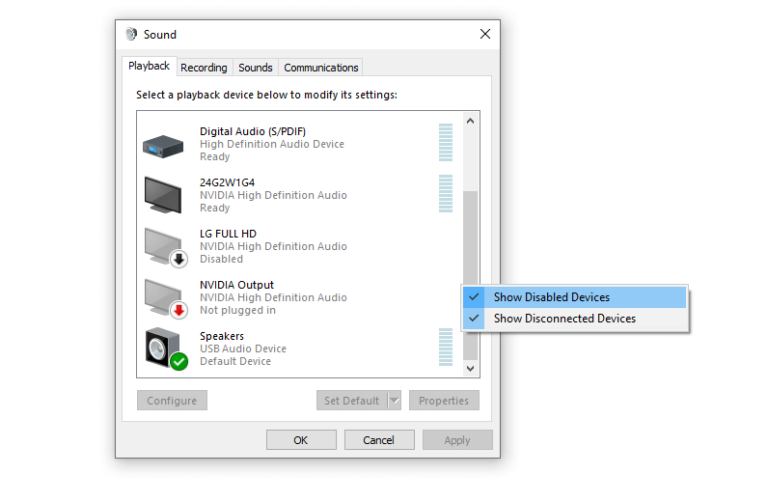The width and height of the screenshot is (768, 502).
Task: Click green checkmark badge on Speakers
Action: pos(179,362)
